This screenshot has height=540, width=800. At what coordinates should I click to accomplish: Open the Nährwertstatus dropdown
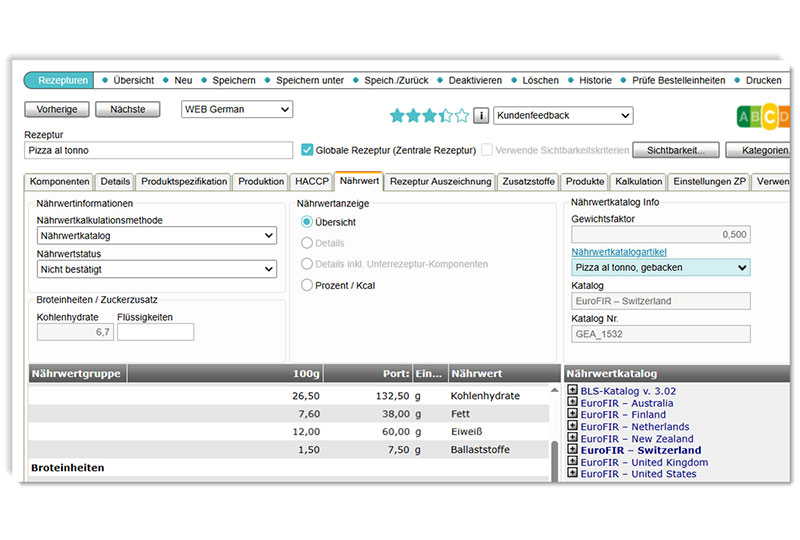click(157, 269)
